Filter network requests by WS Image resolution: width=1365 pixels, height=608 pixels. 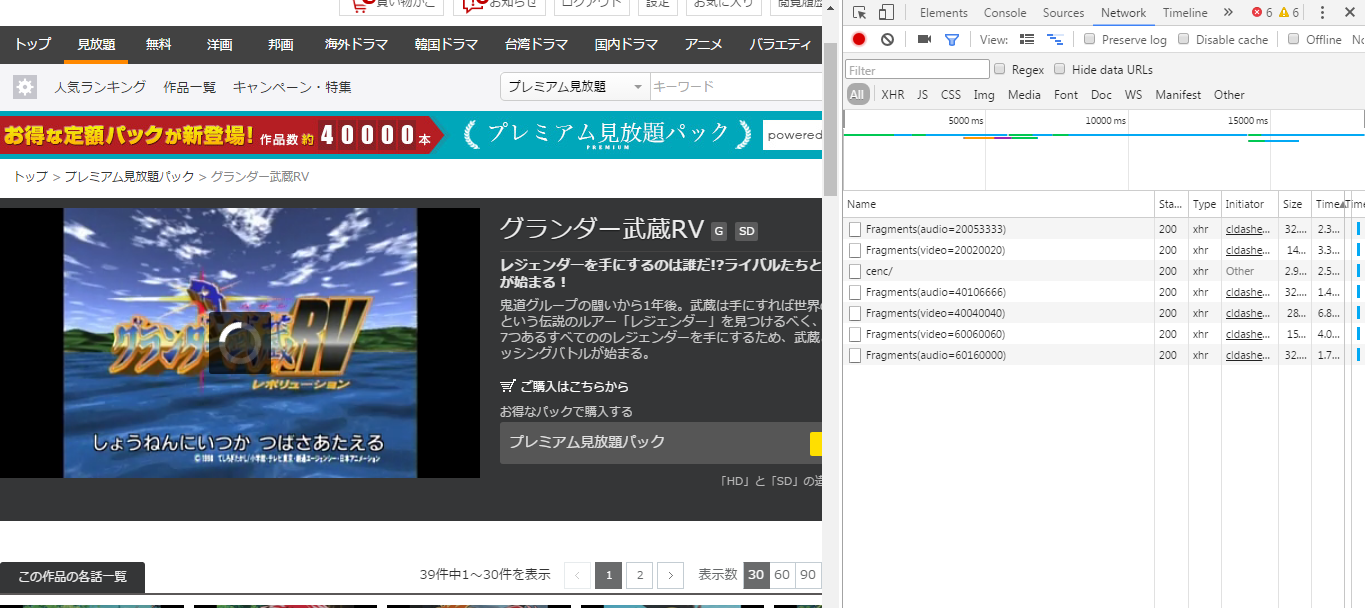point(1133,95)
